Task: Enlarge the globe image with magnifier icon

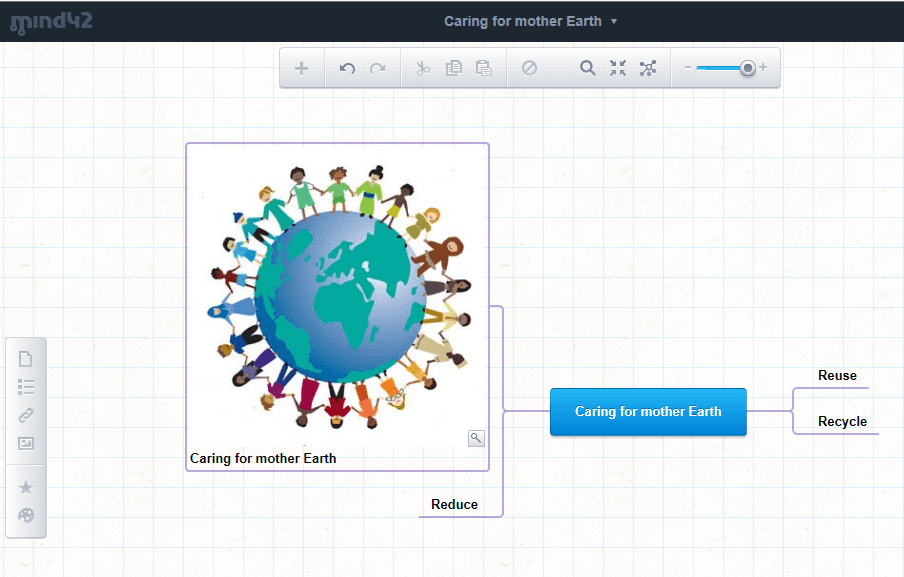Action: tap(476, 438)
